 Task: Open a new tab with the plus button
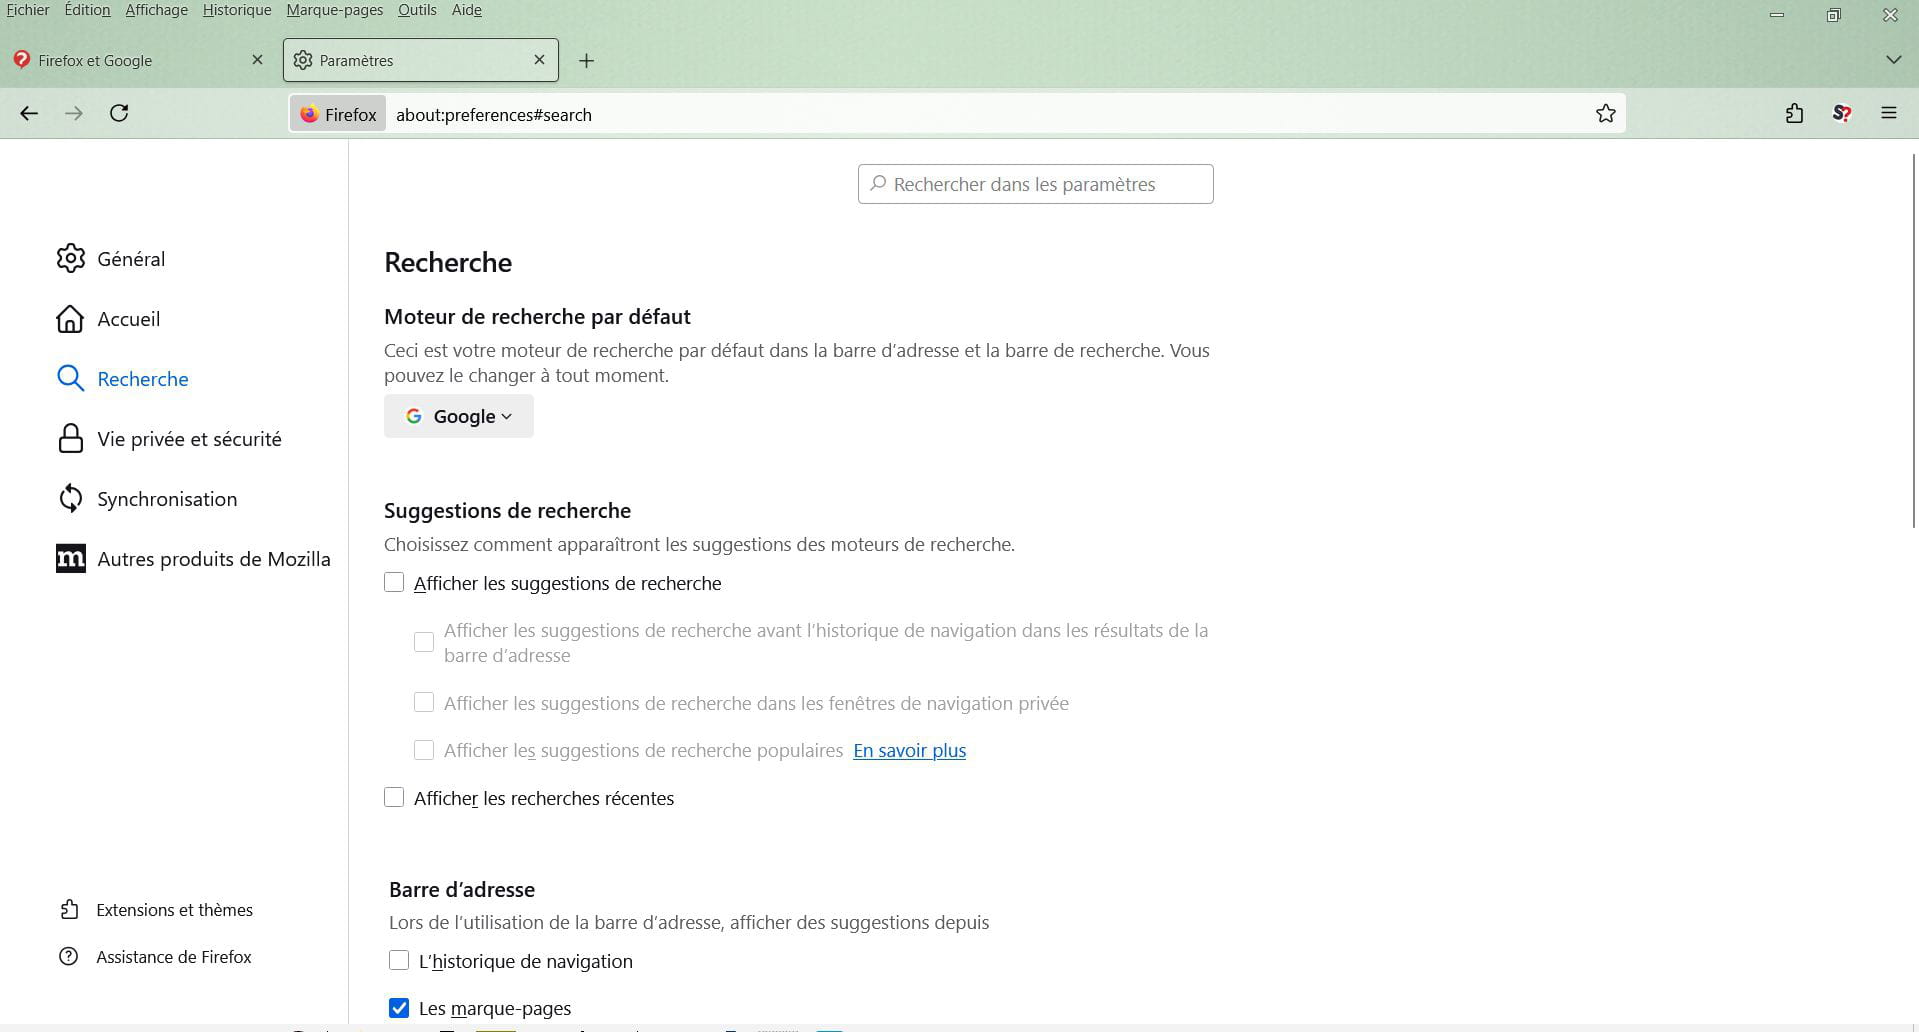pos(587,61)
